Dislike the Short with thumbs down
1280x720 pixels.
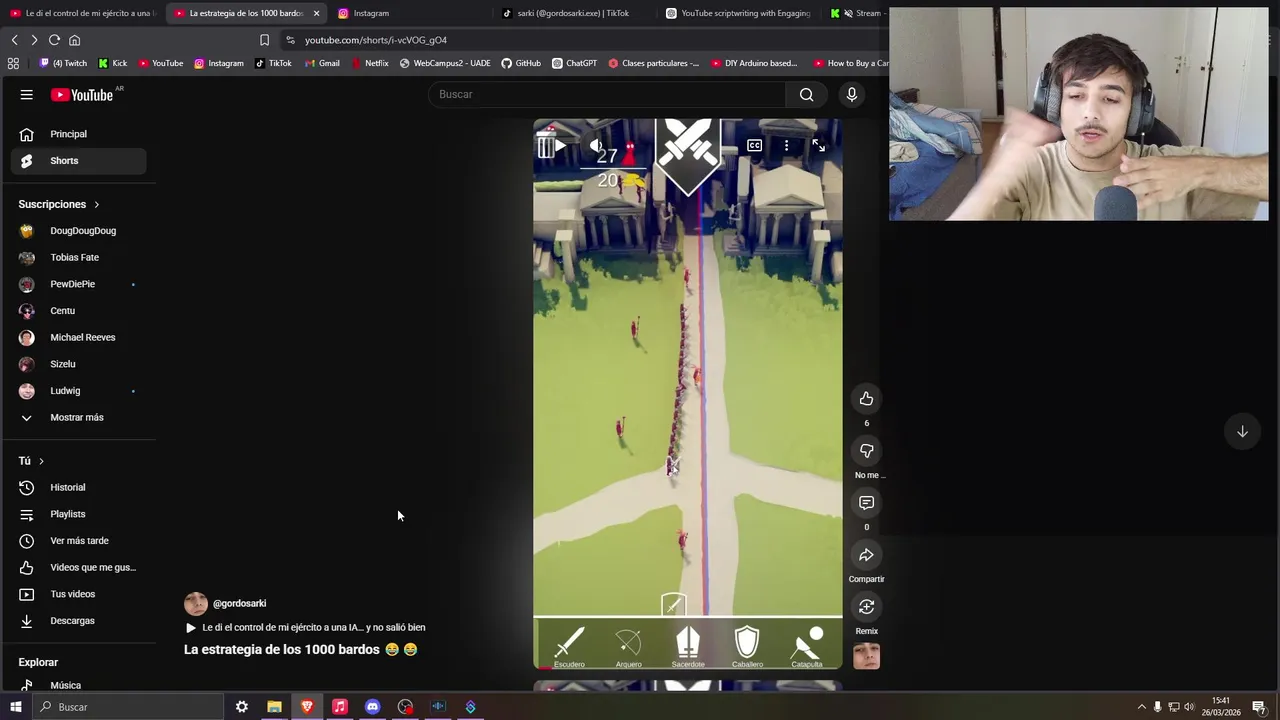(866, 451)
